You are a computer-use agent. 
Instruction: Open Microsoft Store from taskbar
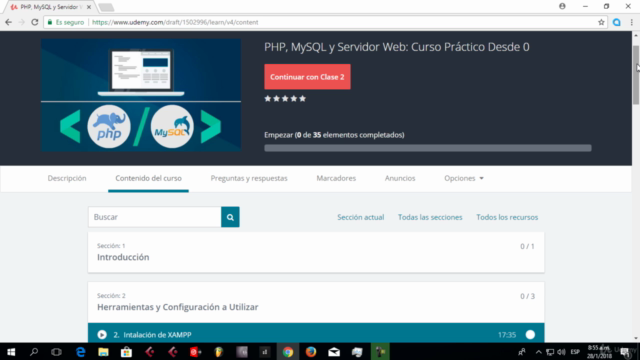(126, 351)
